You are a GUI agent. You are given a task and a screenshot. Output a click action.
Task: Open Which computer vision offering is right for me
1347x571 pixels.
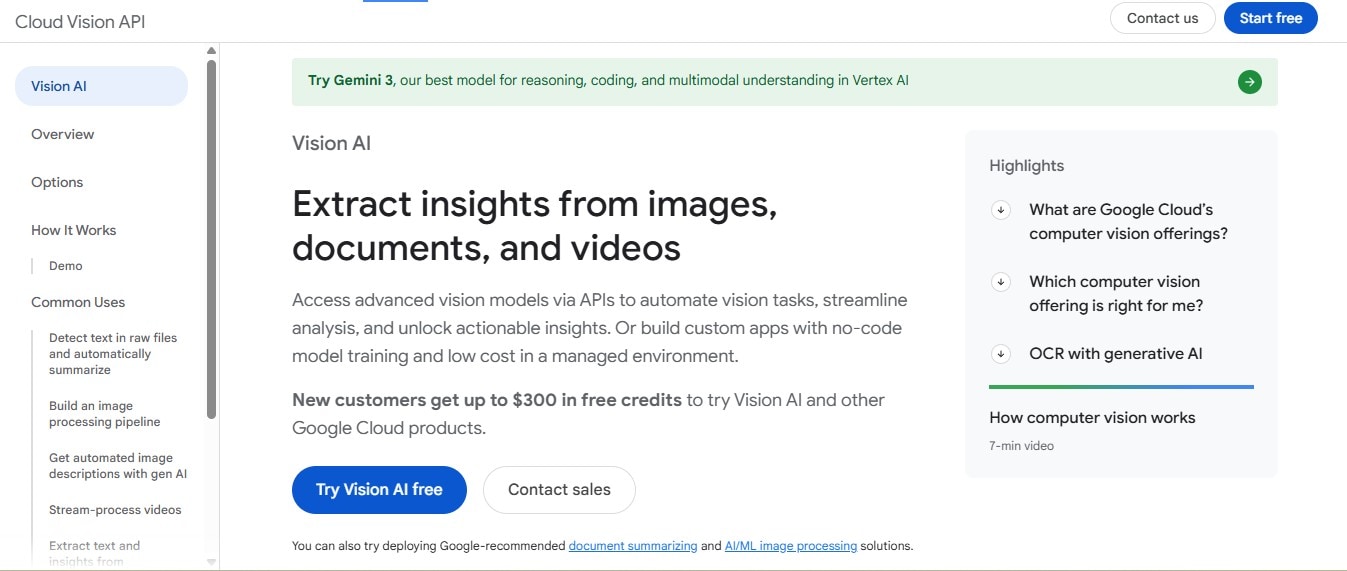1116,294
